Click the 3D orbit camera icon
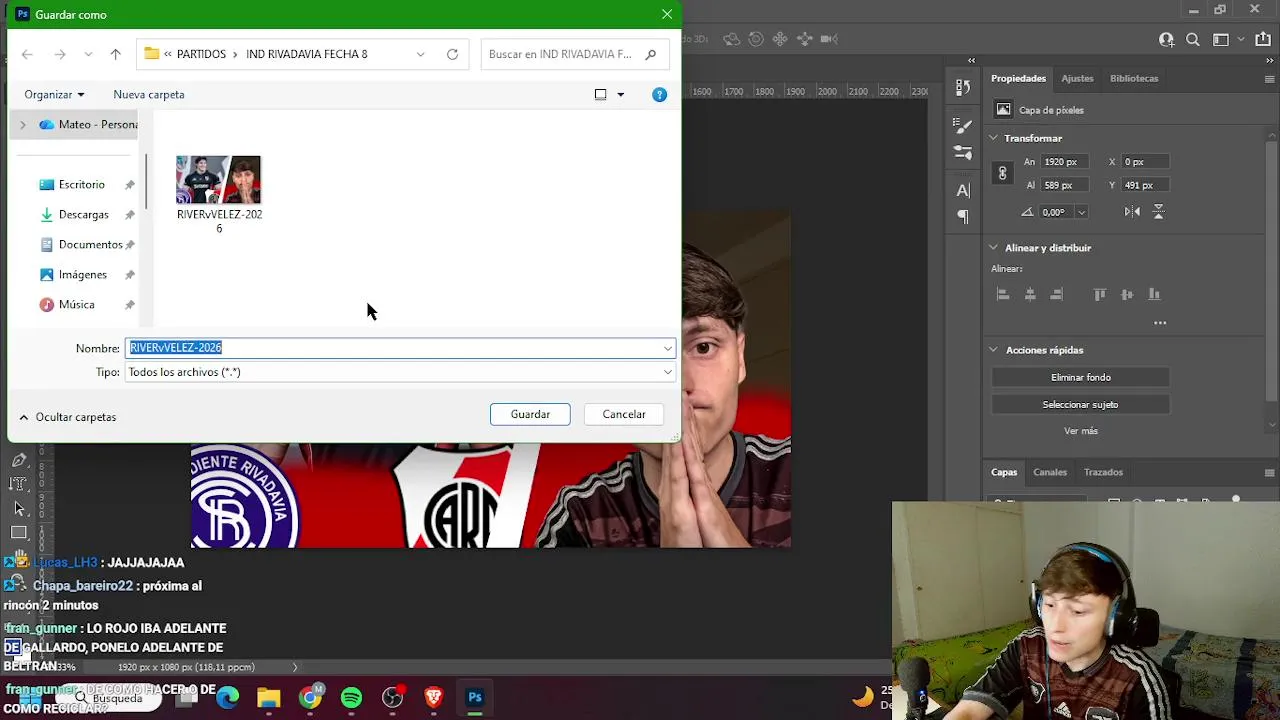1280x720 pixels. click(x=732, y=39)
